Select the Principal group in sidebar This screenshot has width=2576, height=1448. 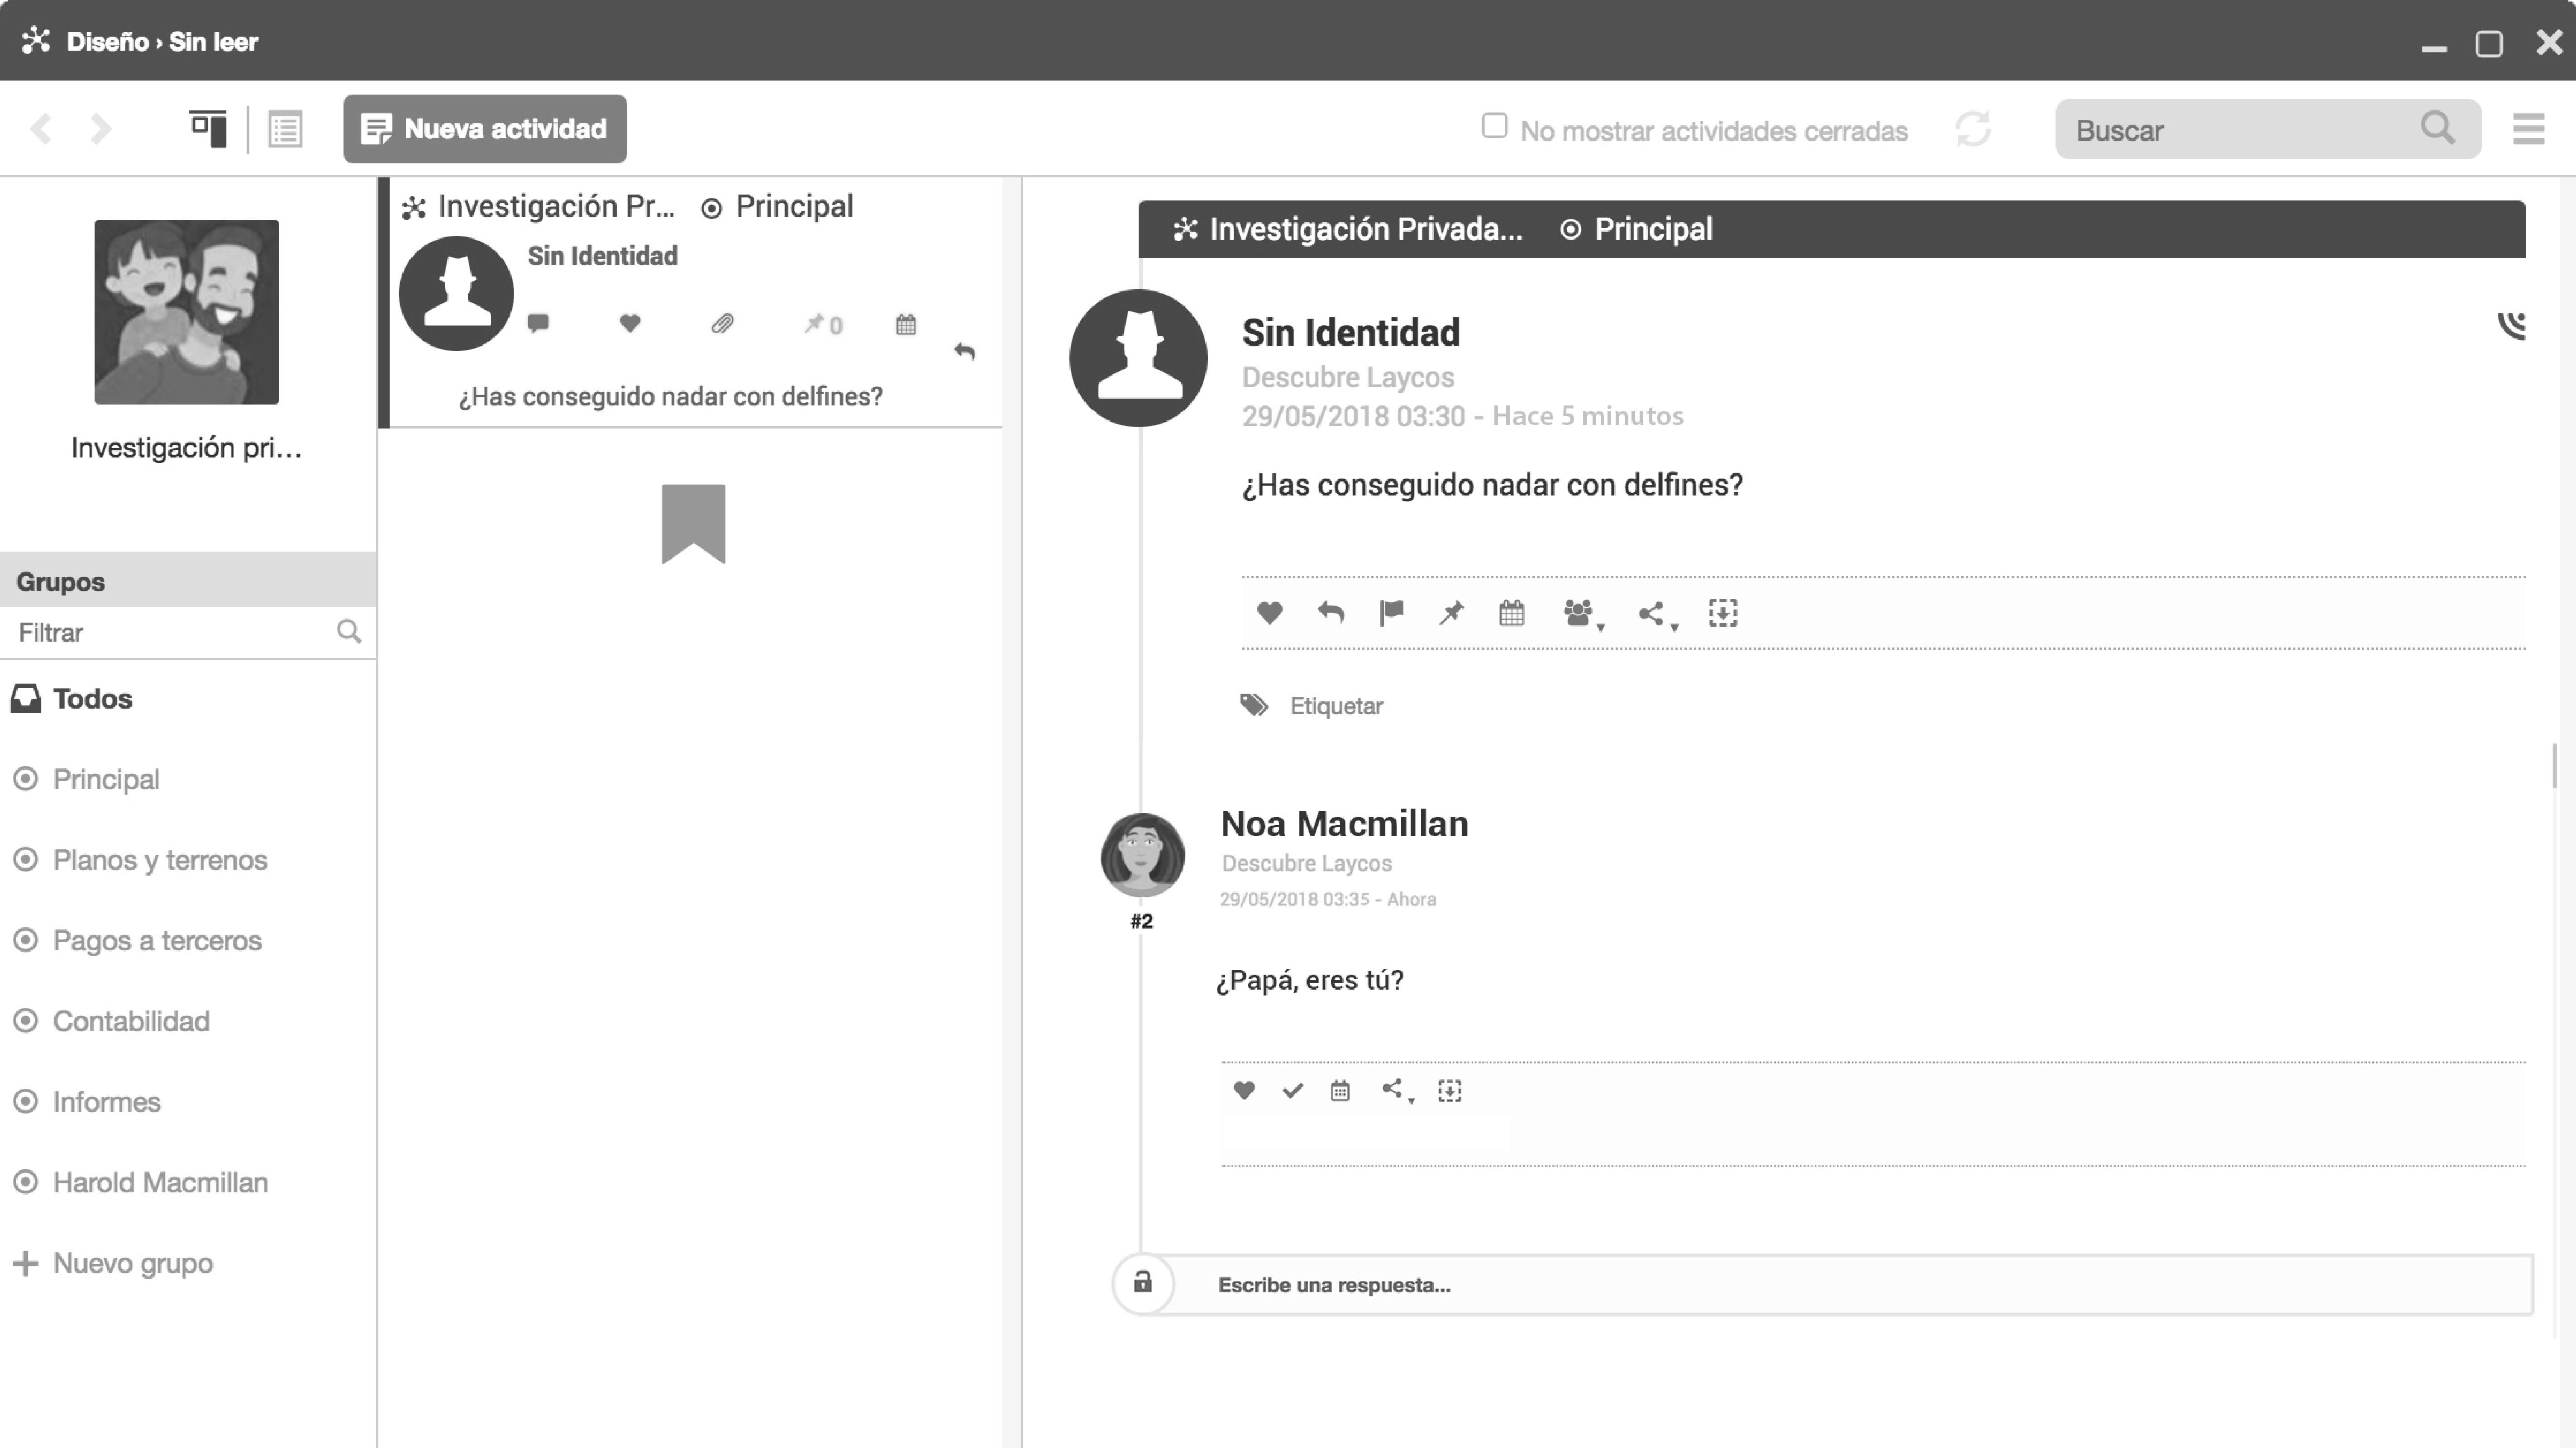tap(86, 779)
